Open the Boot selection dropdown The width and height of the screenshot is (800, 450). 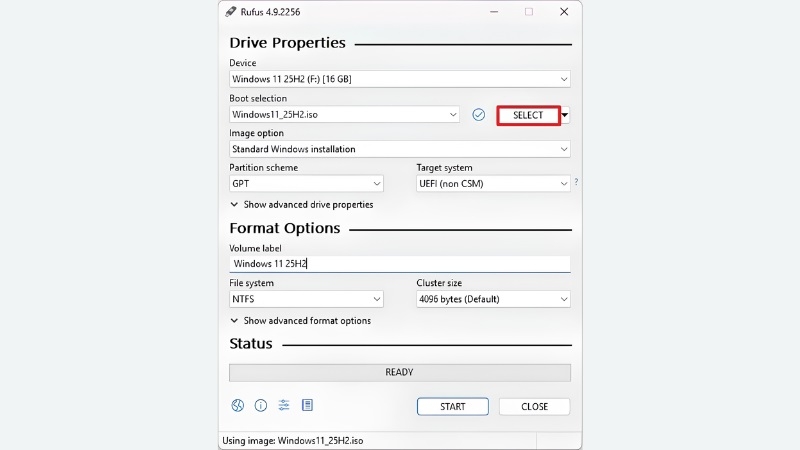[x=344, y=115]
